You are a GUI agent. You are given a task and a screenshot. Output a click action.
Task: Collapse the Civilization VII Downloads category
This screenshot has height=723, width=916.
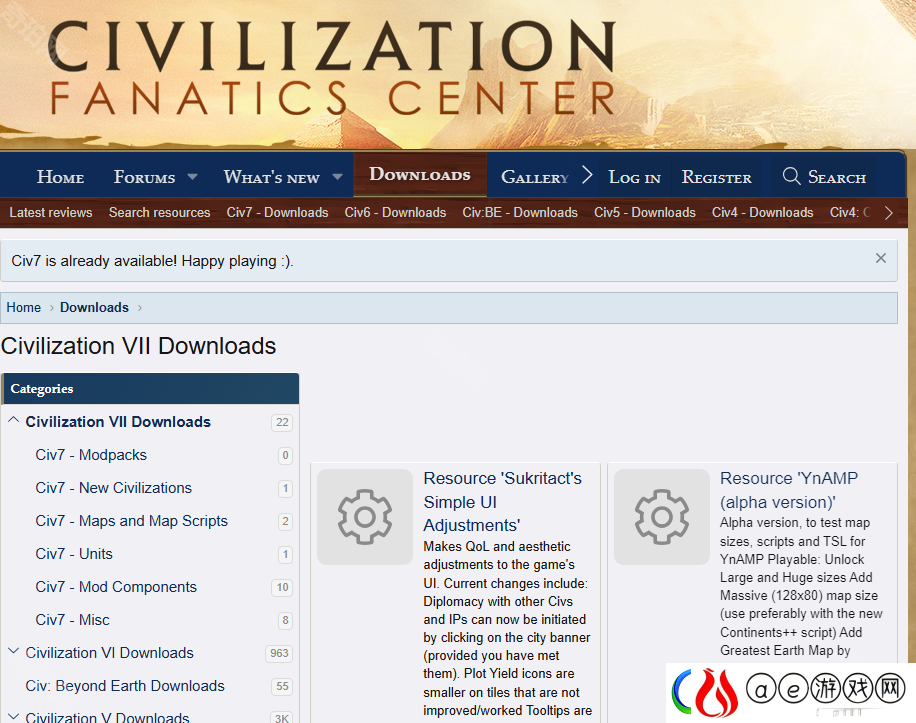pos(13,420)
